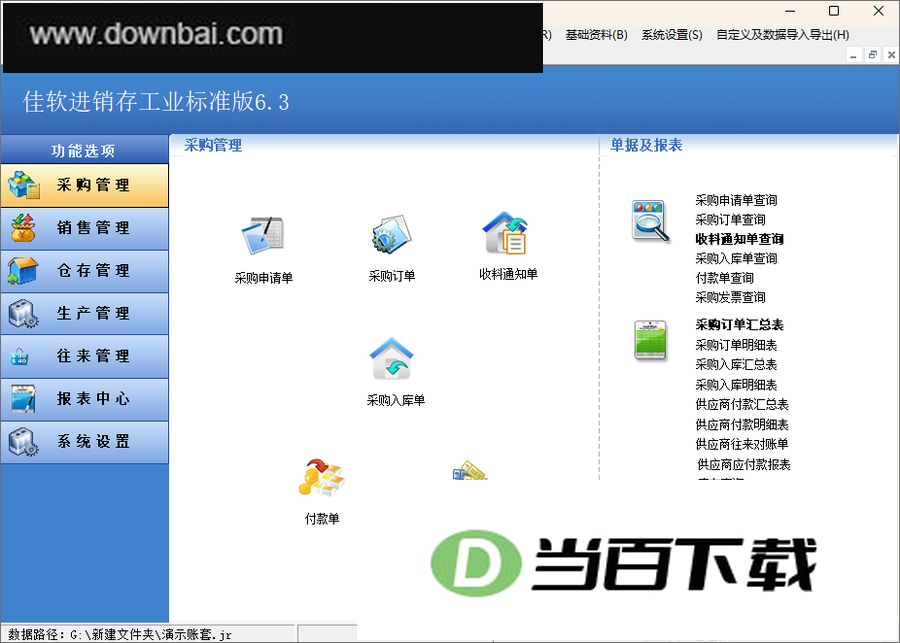Image resolution: width=900 pixels, height=643 pixels.
Task: Click the green report icon beside 采购订单汇总表
Action: pyautogui.click(x=650, y=340)
